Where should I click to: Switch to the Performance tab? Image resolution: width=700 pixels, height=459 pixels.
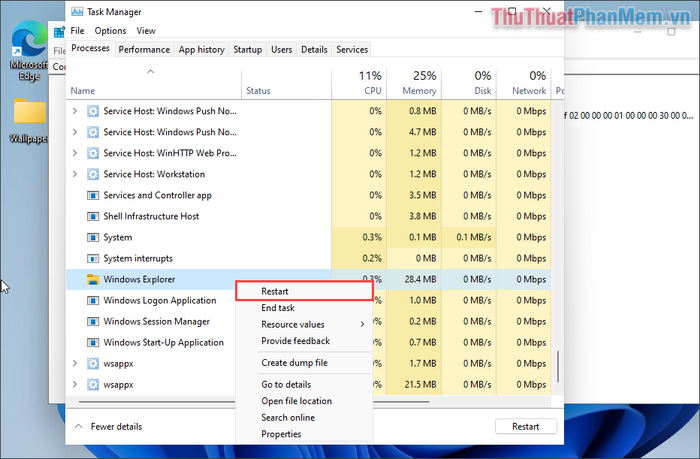pos(144,50)
